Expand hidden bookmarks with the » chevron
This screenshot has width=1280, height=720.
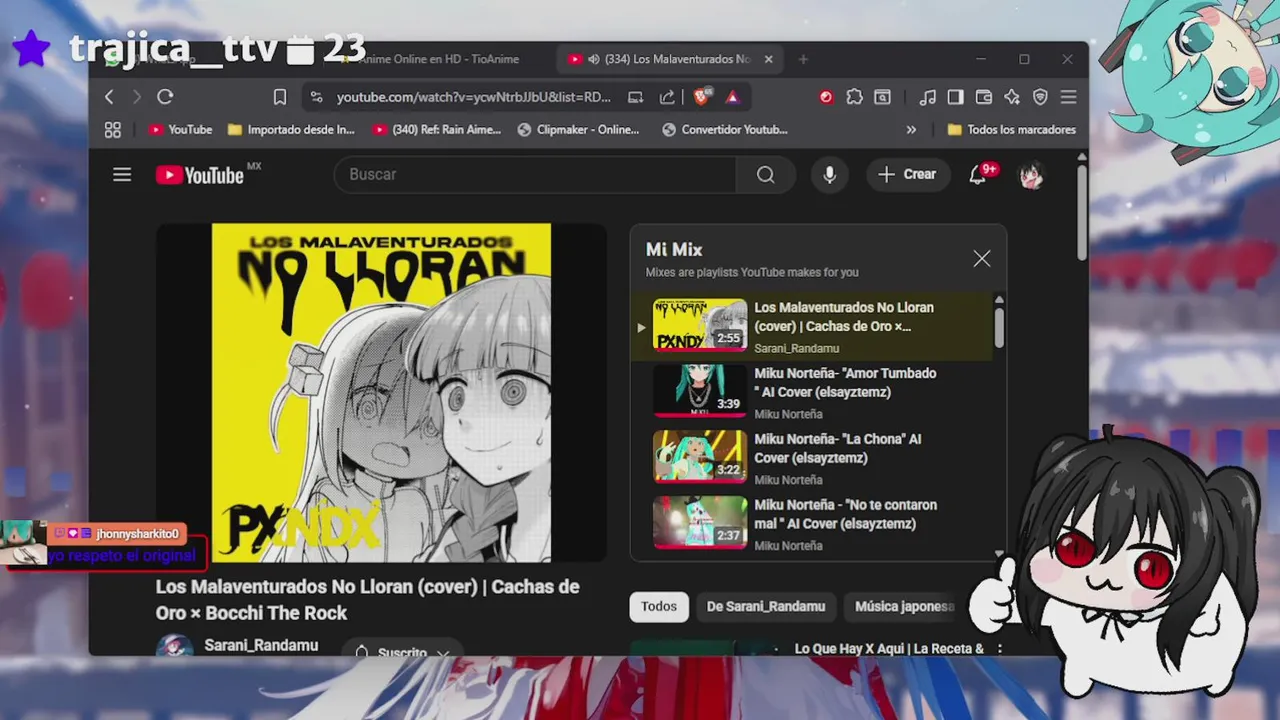(x=911, y=130)
